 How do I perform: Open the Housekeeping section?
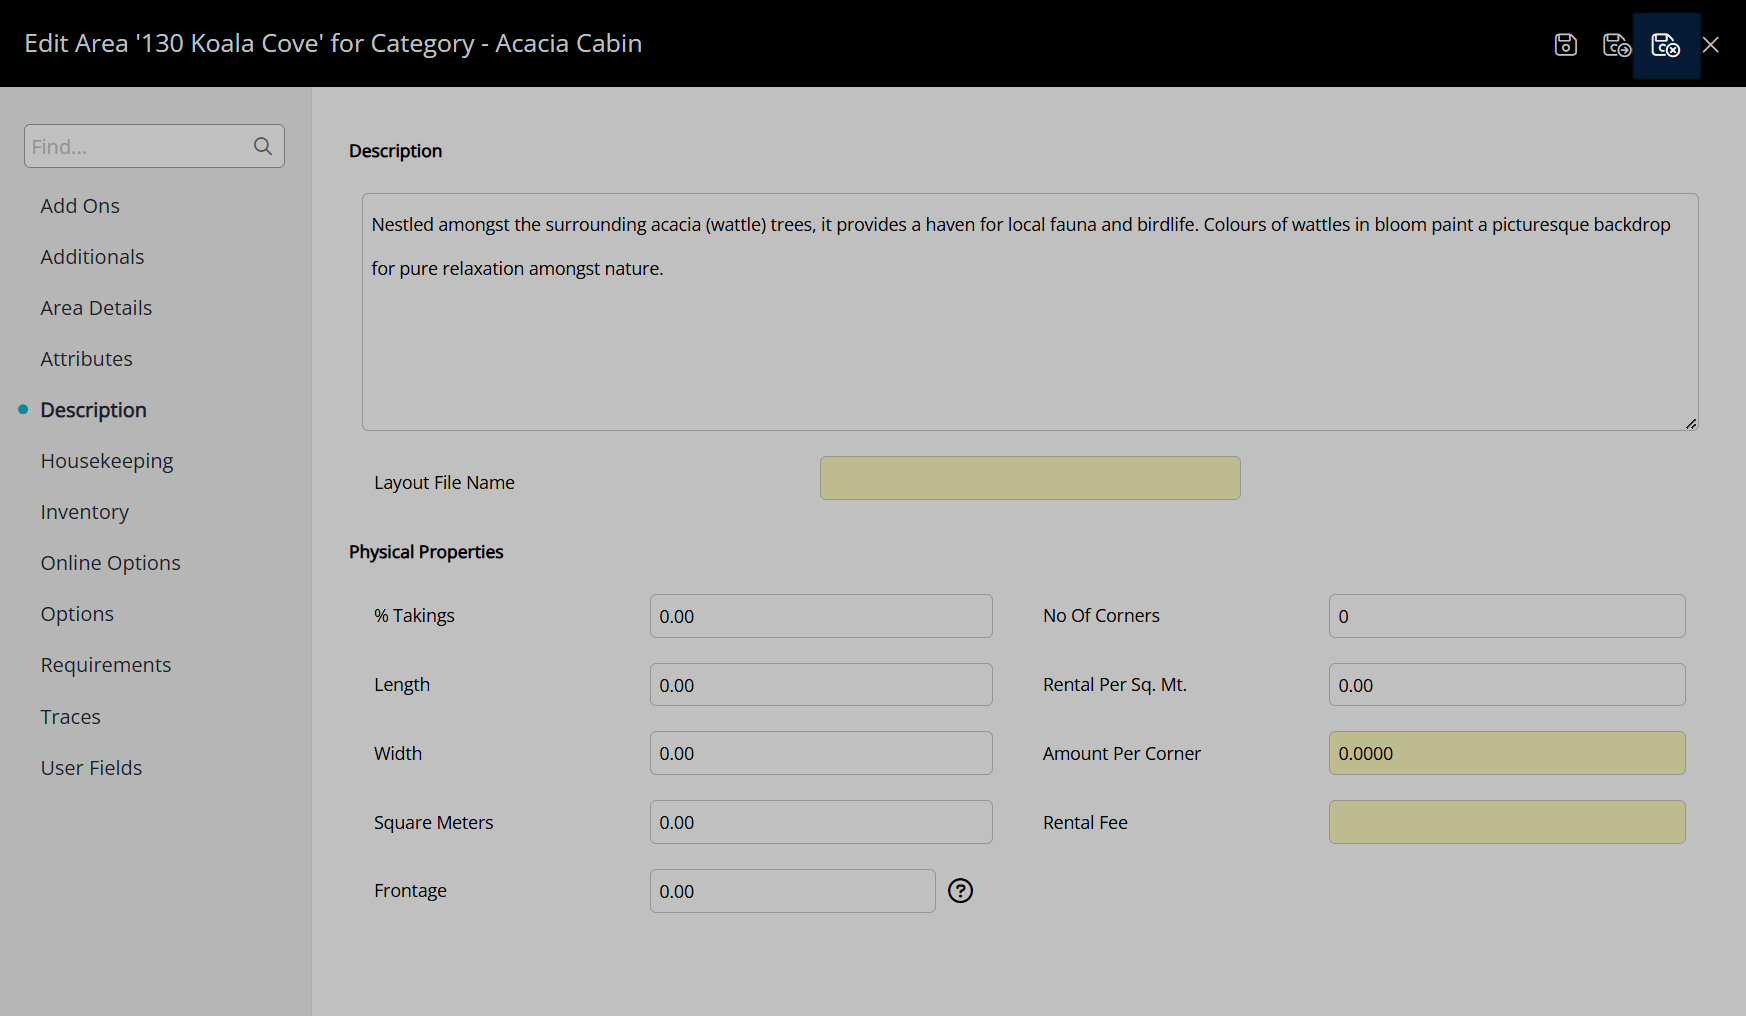click(107, 461)
